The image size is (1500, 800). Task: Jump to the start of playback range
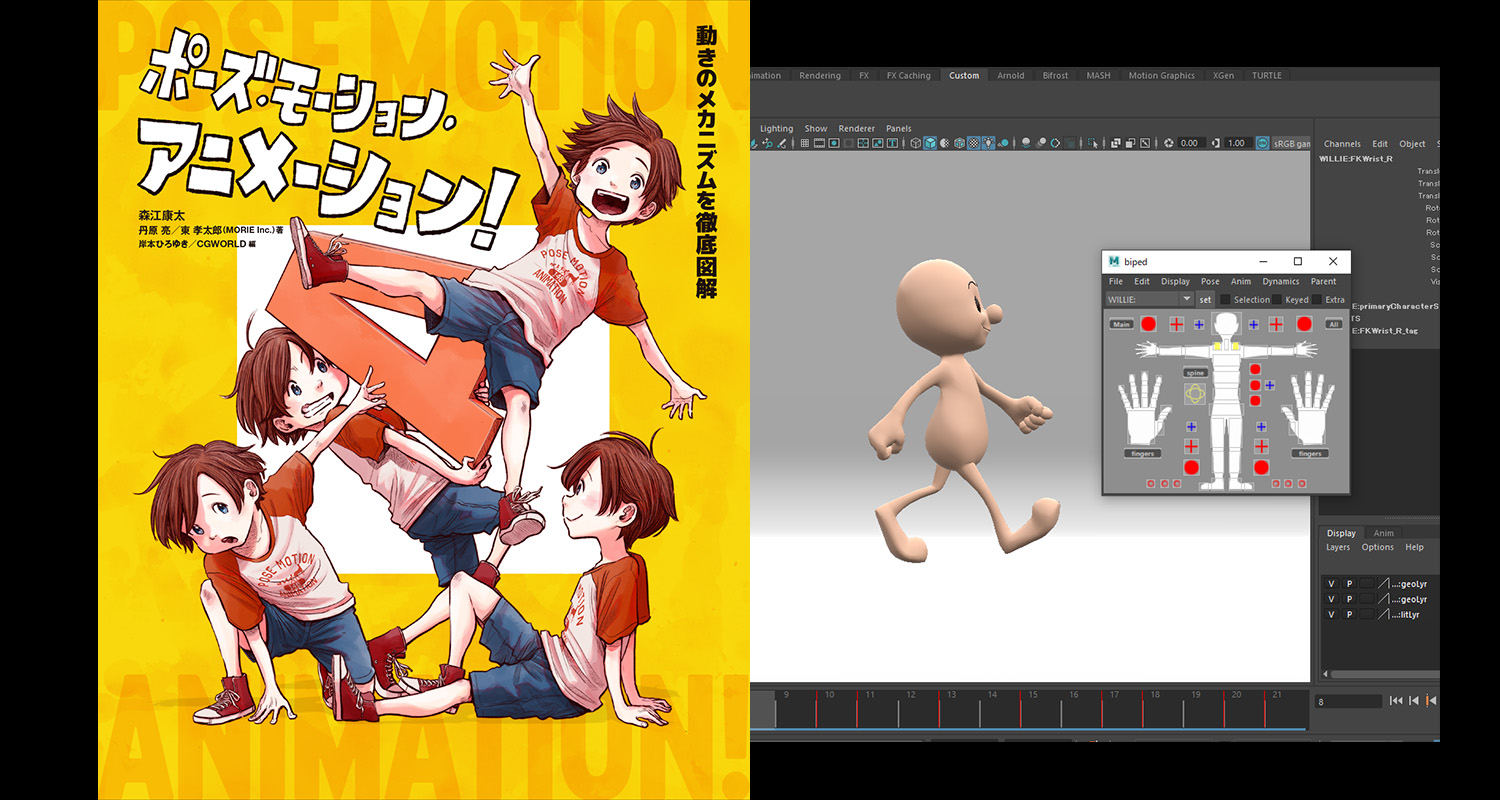1397,701
